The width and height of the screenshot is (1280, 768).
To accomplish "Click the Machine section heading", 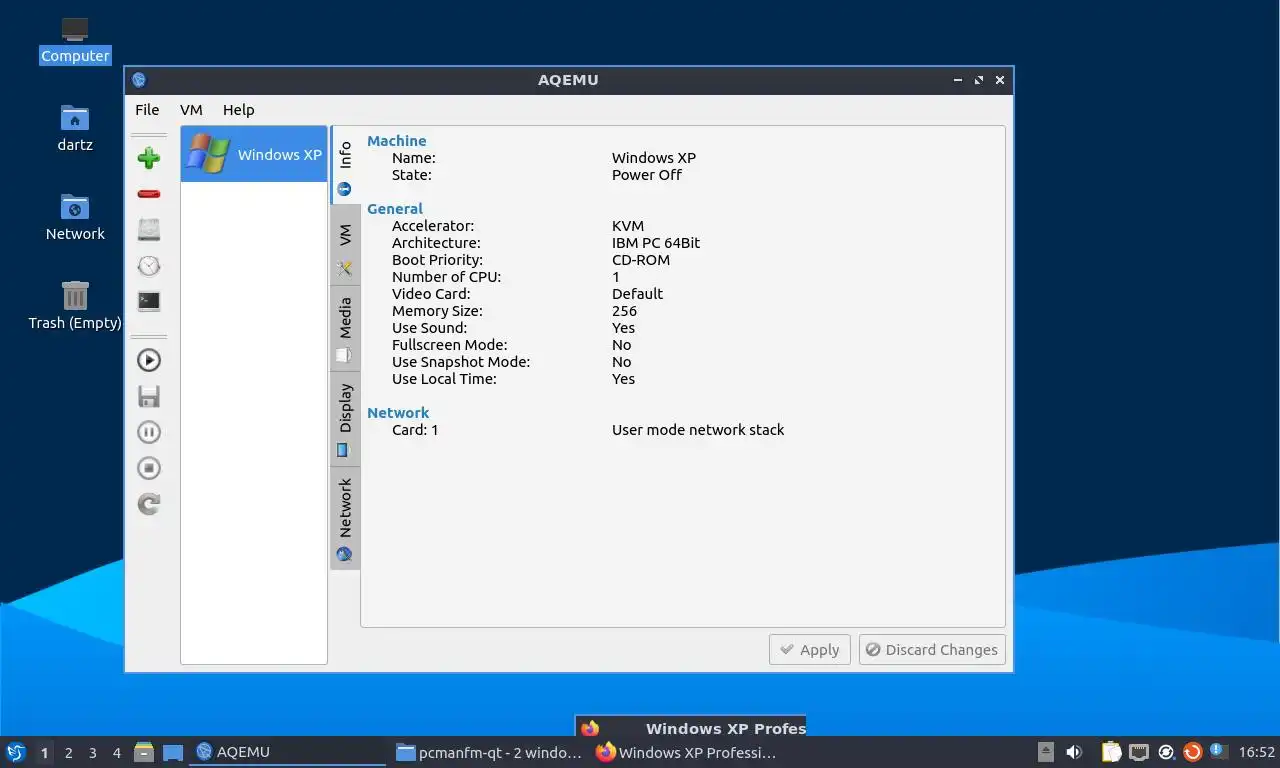I will (397, 141).
